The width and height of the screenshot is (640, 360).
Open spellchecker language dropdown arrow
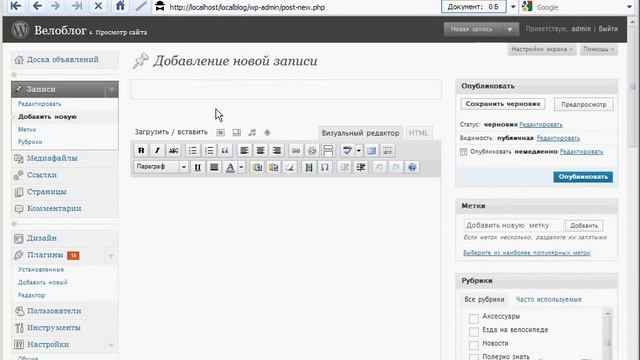point(358,151)
